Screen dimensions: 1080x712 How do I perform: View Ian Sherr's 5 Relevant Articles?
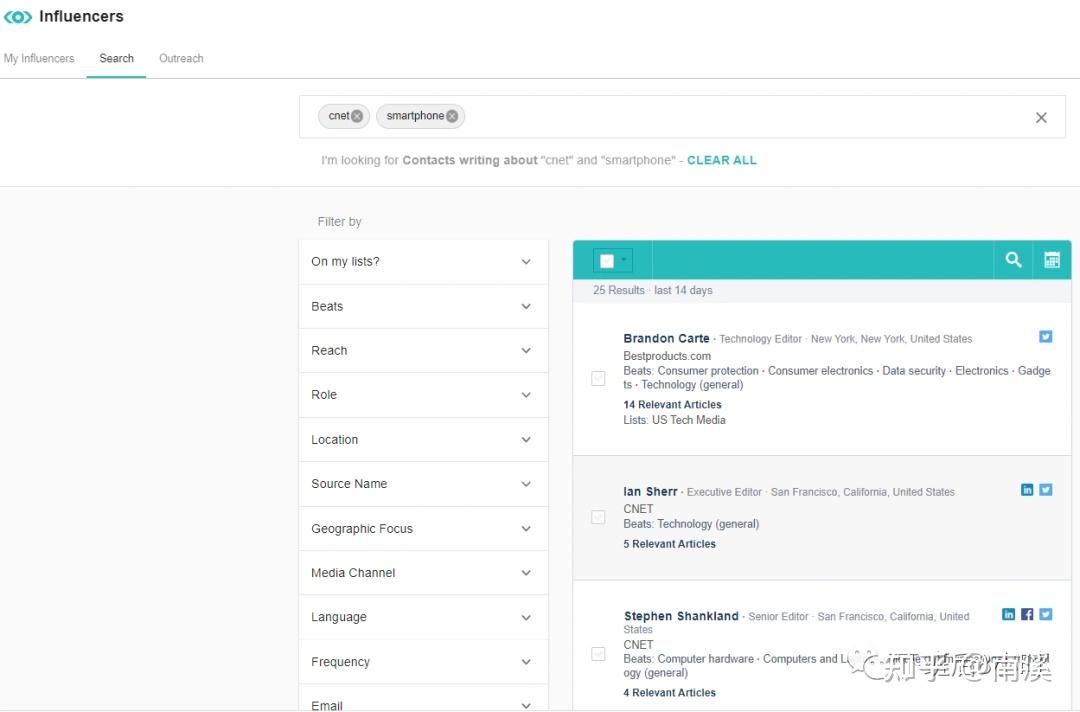(x=669, y=544)
